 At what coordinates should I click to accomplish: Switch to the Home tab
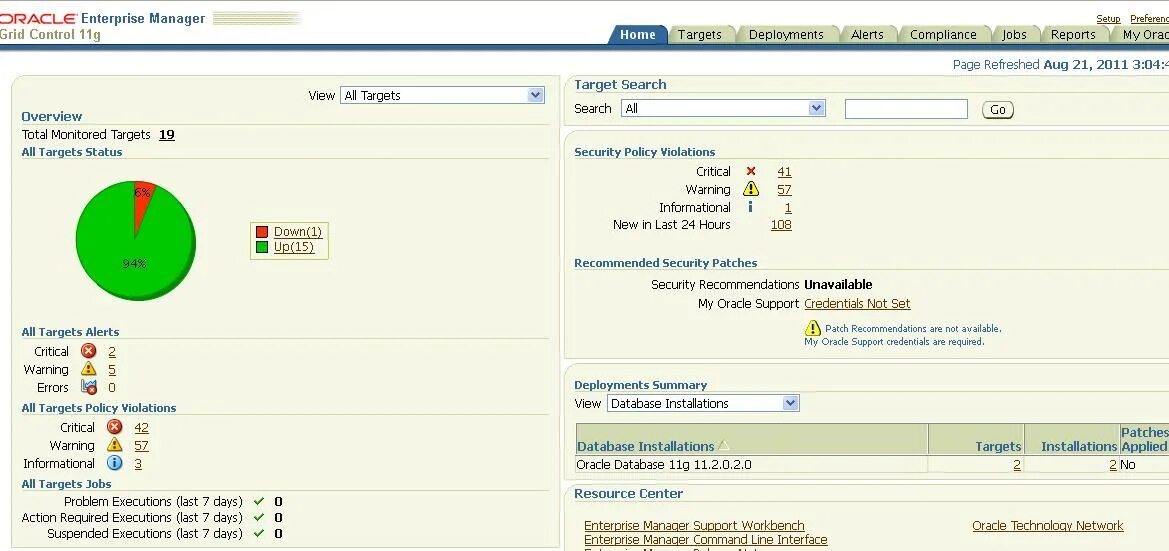click(x=637, y=34)
